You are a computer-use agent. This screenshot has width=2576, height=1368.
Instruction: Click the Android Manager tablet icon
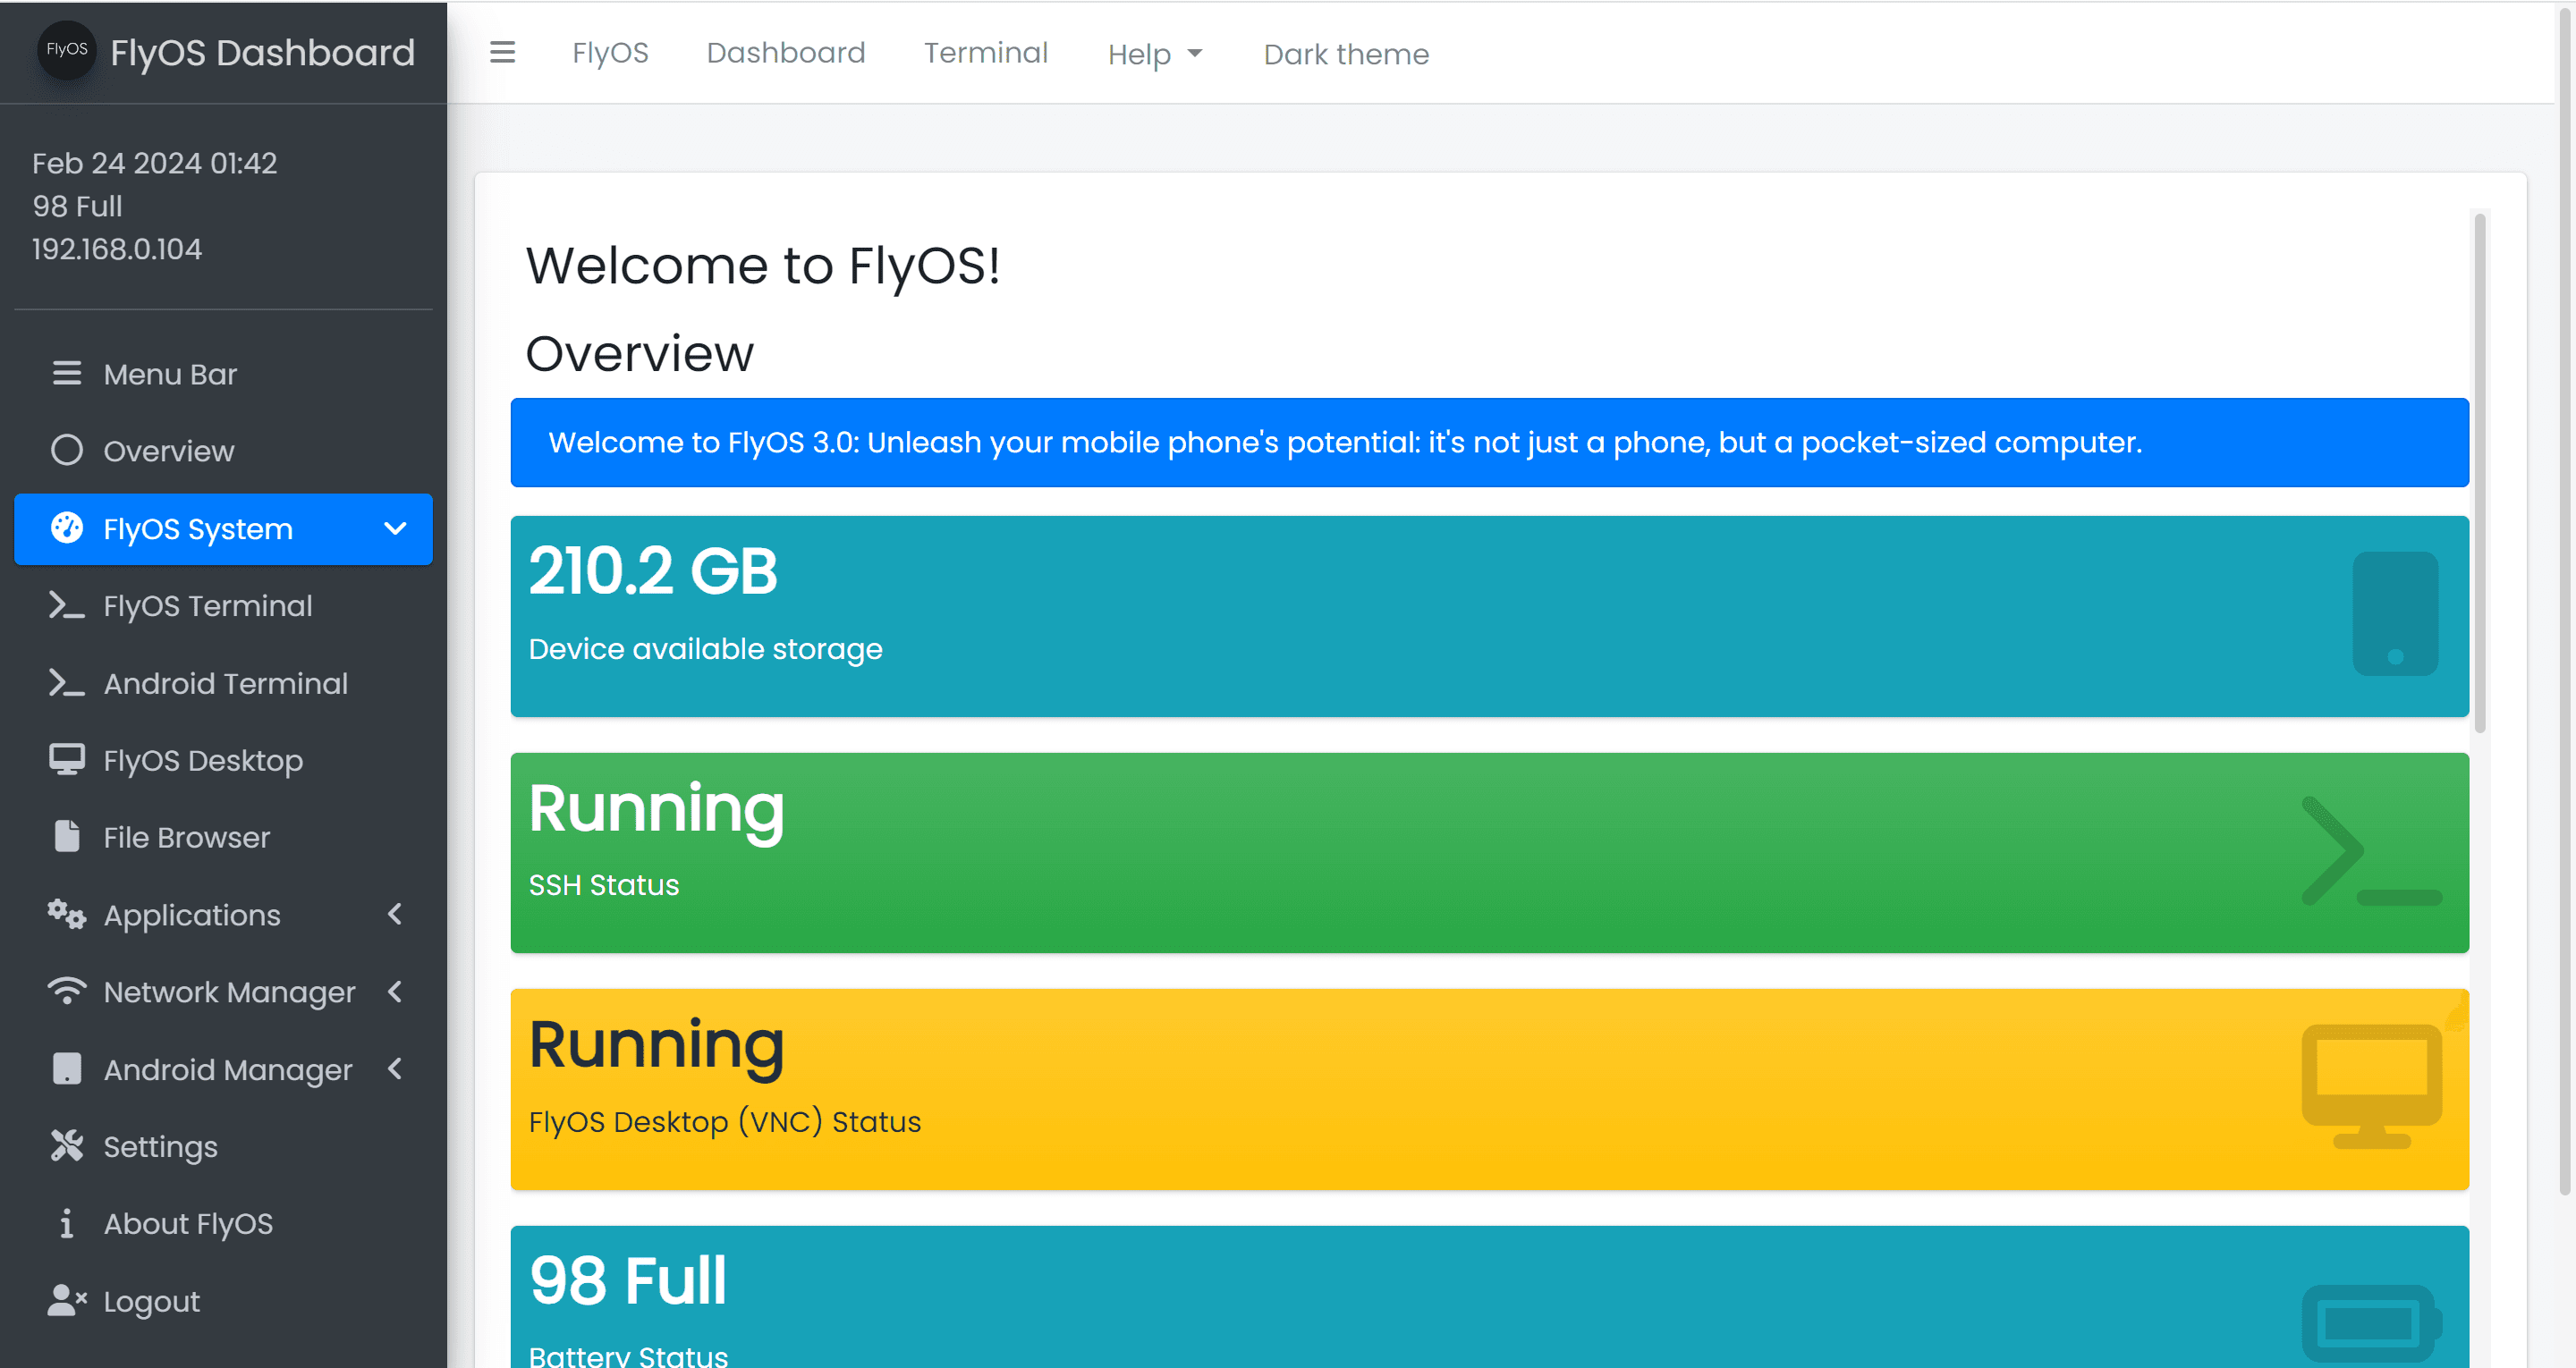(x=67, y=1068)
